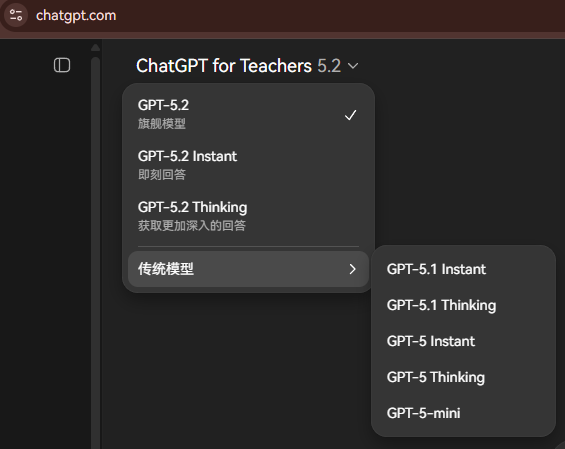Expand the 传统模型 legacy models submenu

point(248,269)
